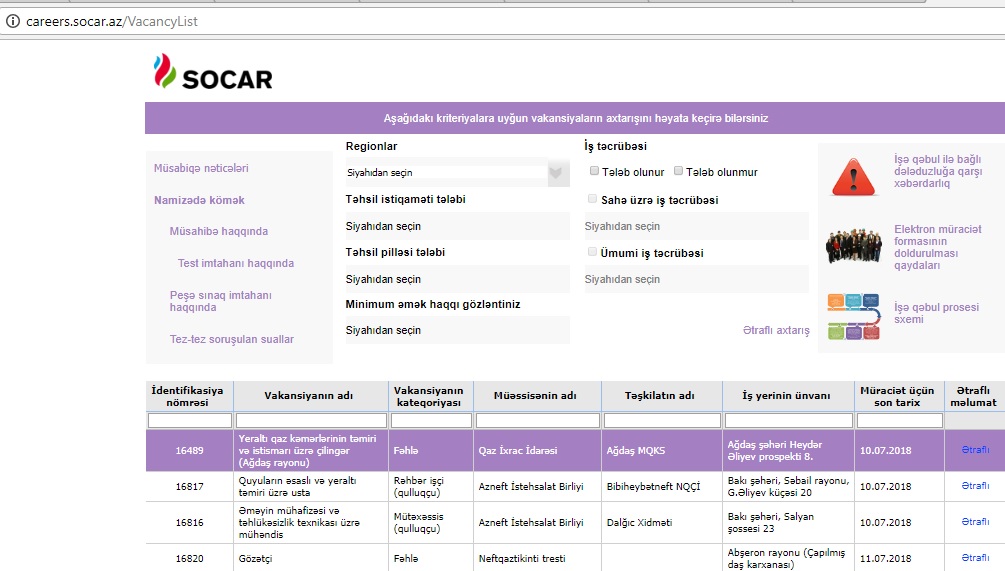Open Elektron müraciət formasının doldurulması qaydaları link

[938, 247]
